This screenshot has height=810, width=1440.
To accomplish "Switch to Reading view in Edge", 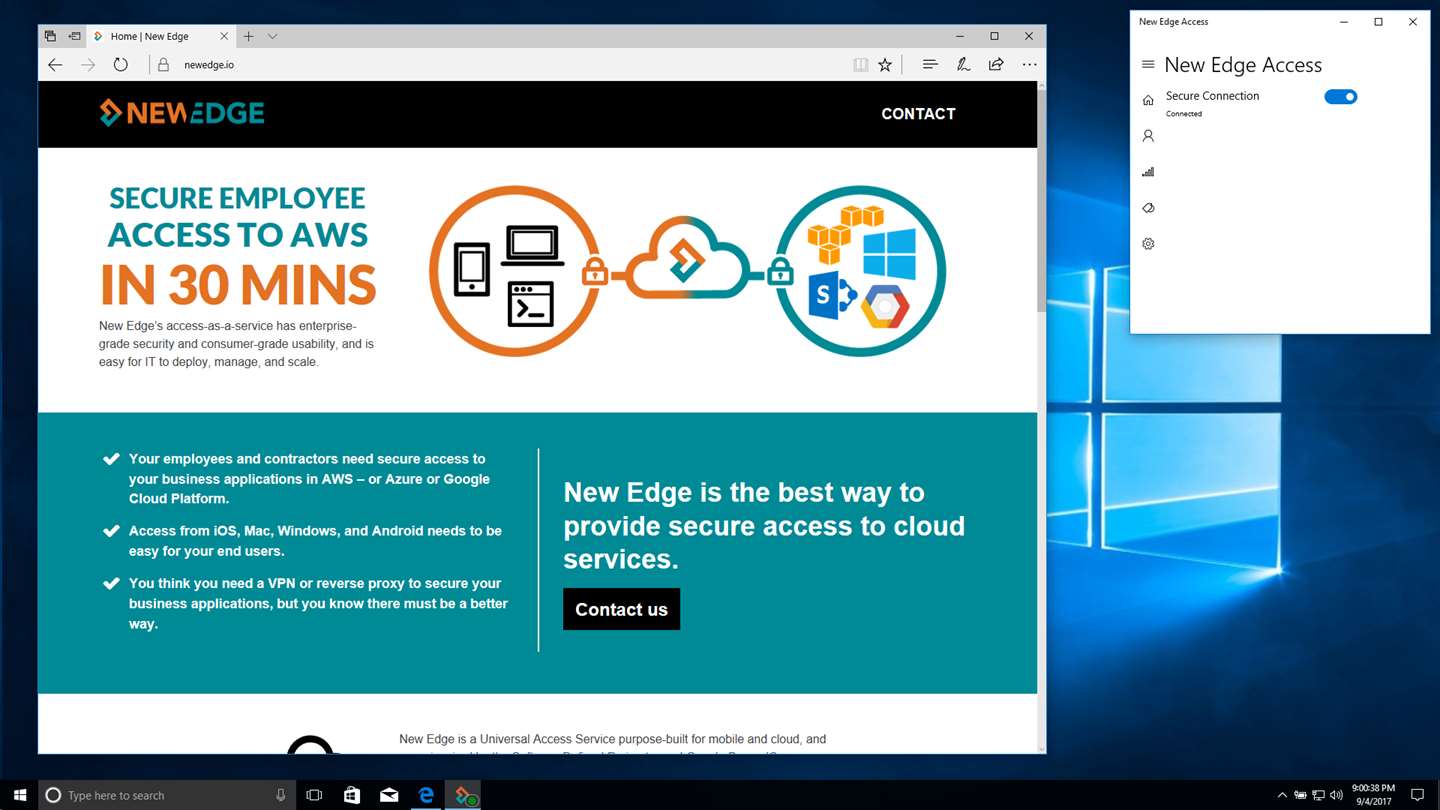I will [x=860, y=65].
